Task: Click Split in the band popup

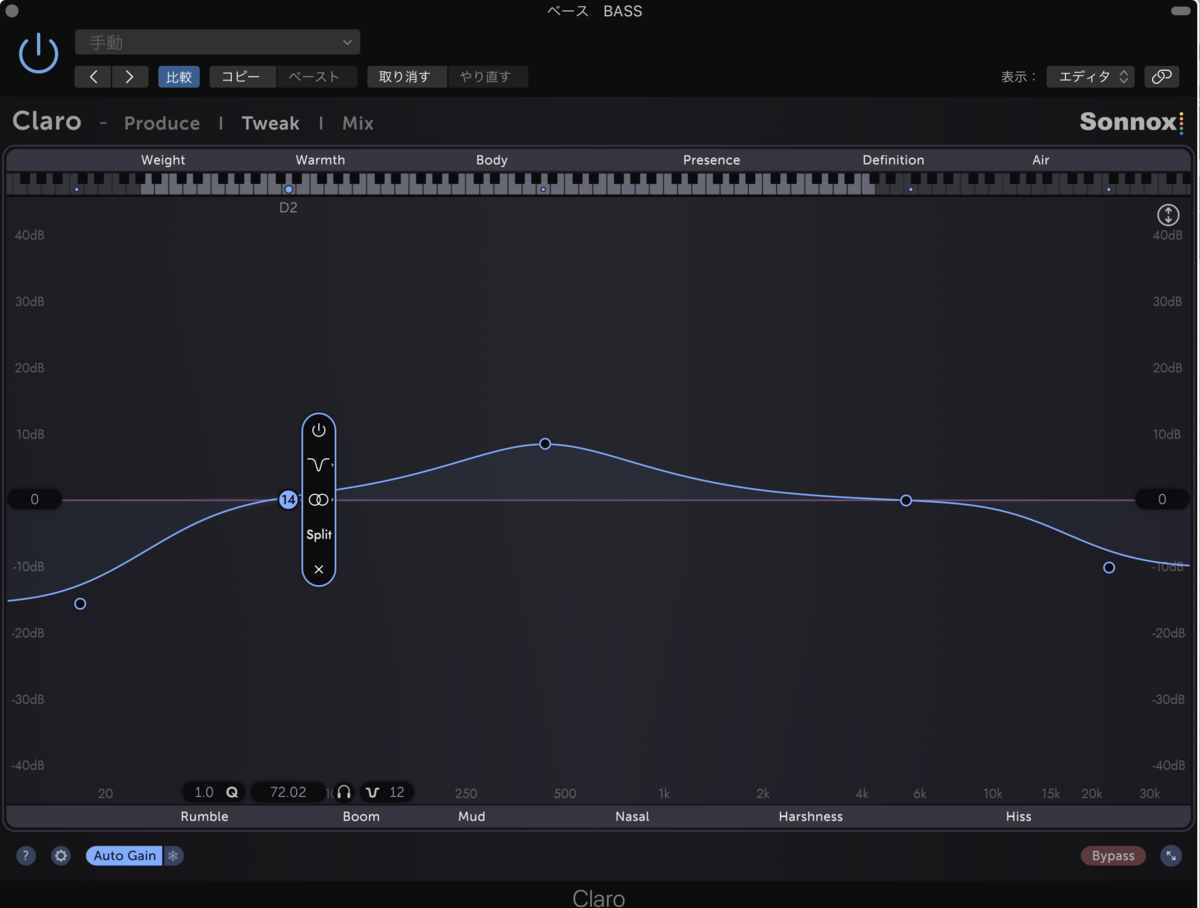Action: click(319, 535)
